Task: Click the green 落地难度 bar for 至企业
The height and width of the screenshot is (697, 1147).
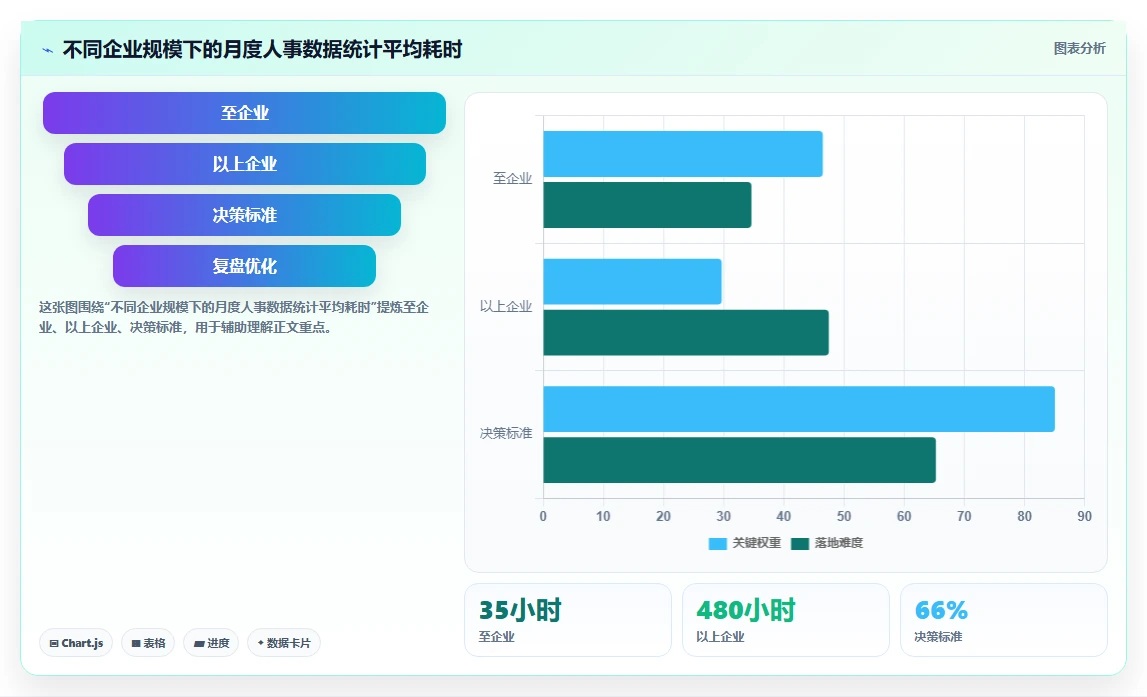Action: (647, 205)
